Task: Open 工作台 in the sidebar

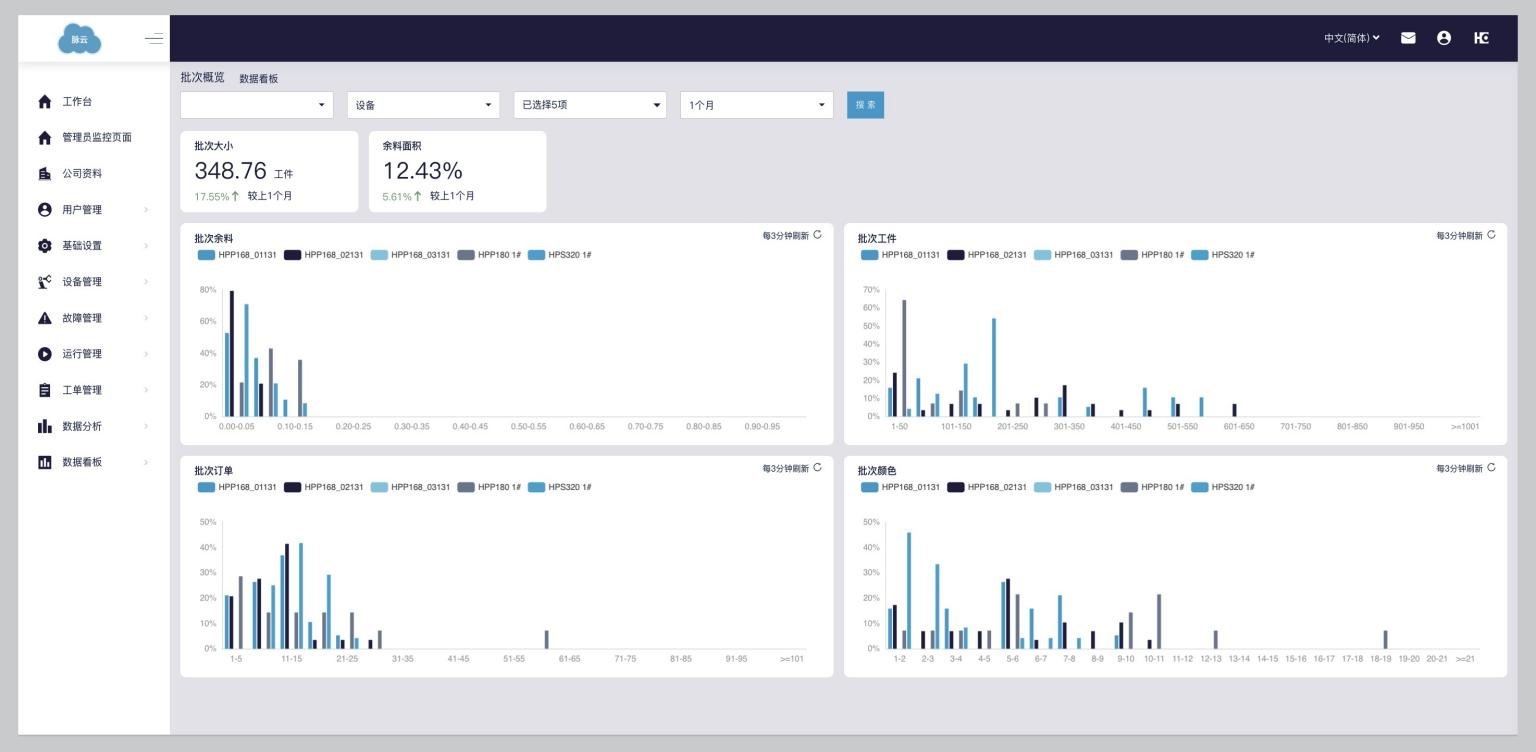Action: (77, 102)
